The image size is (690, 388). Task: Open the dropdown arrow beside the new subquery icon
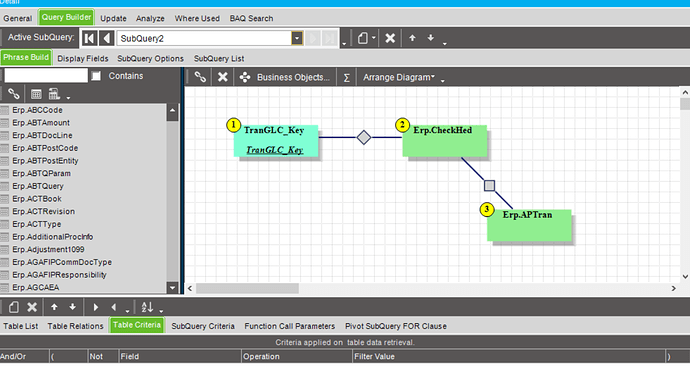coord(374,38)
